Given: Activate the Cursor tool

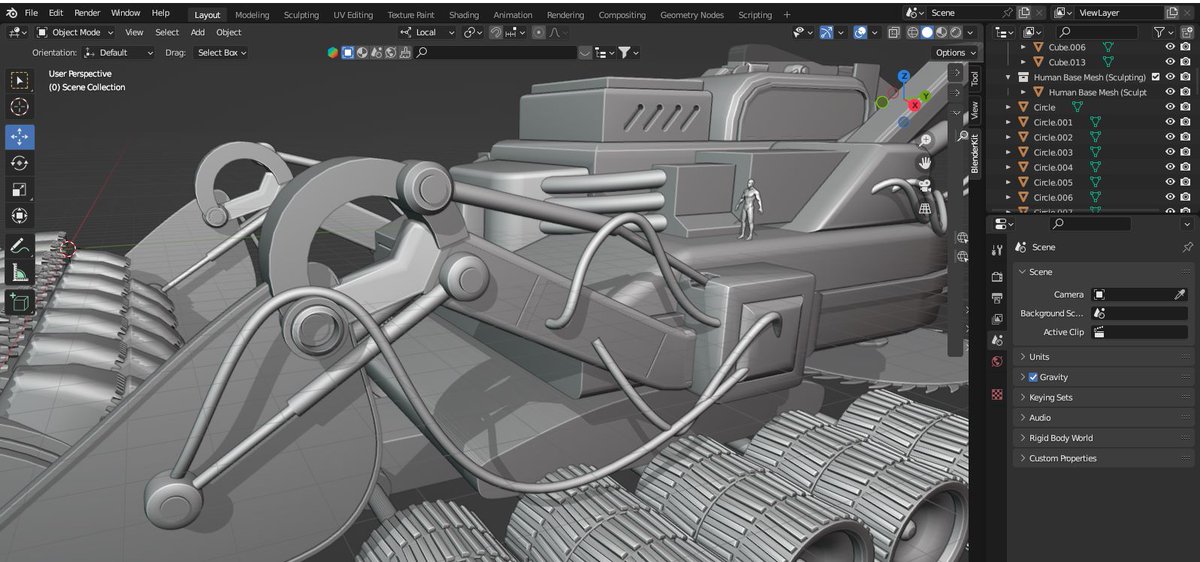Looking at the screenshot, I should [x=20, y=107].
